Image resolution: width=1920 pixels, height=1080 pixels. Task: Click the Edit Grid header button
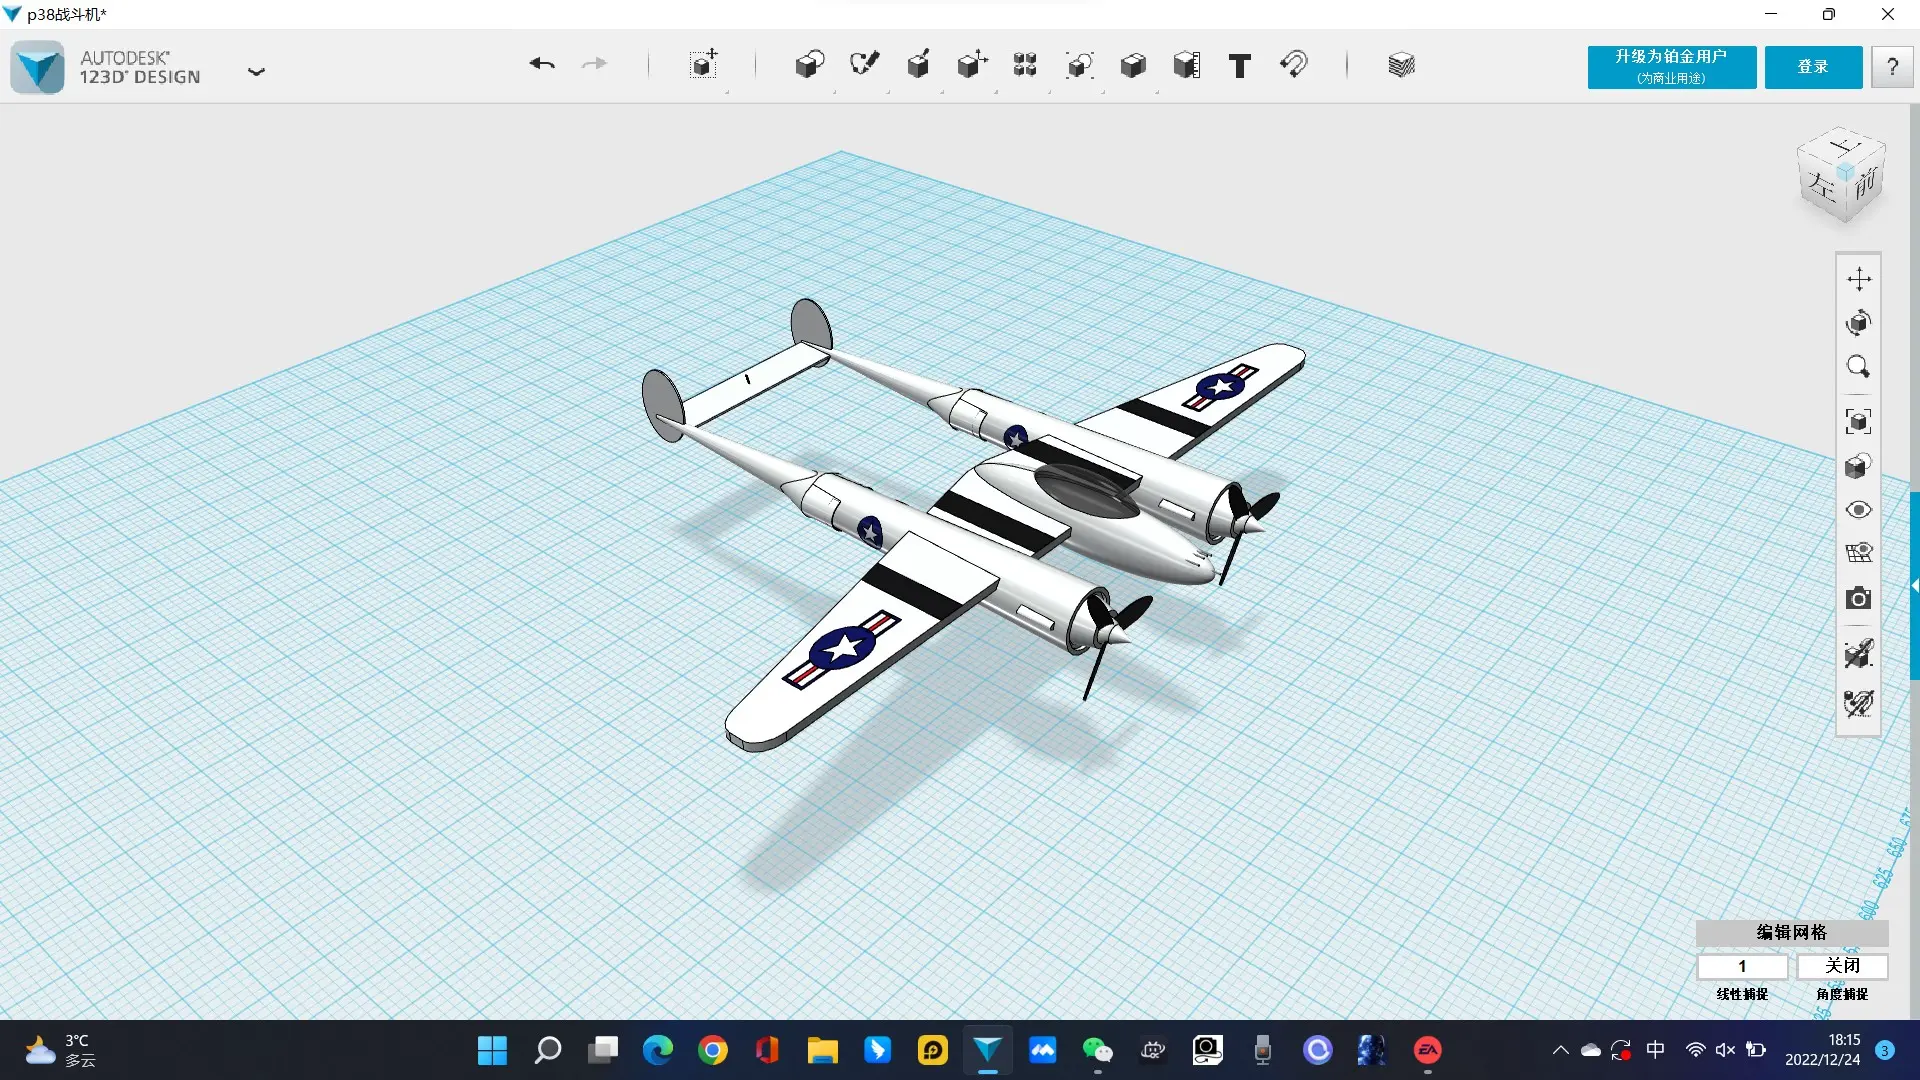tap(1792, 932)
